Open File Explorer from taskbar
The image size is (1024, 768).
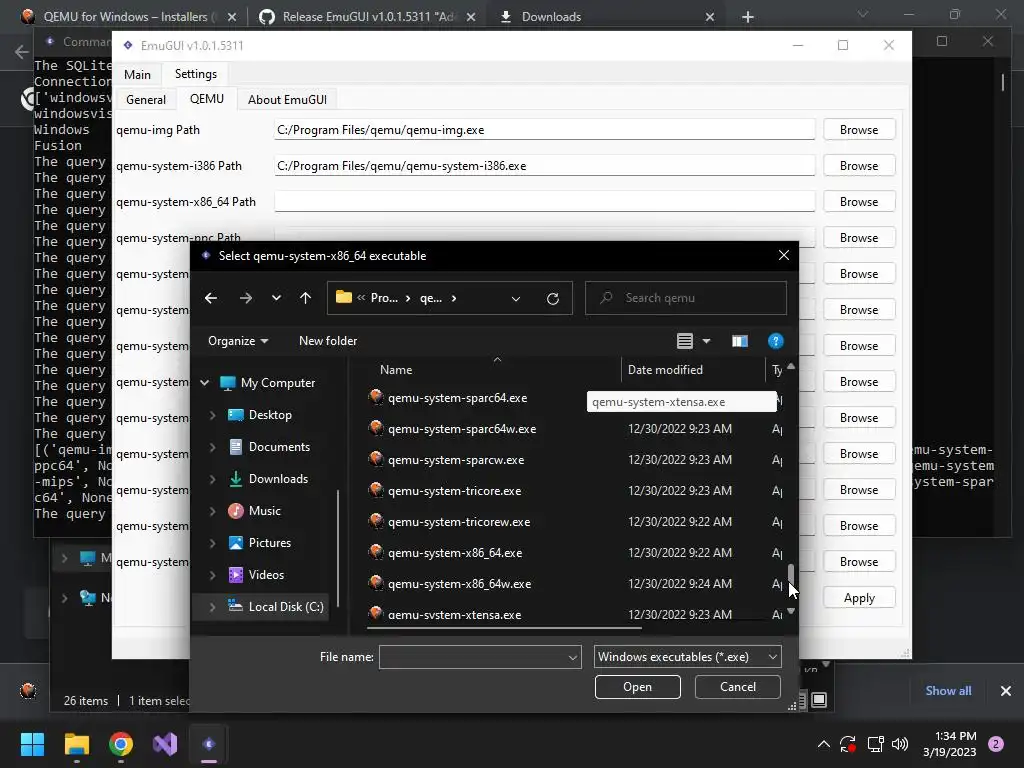pos(76,744)
